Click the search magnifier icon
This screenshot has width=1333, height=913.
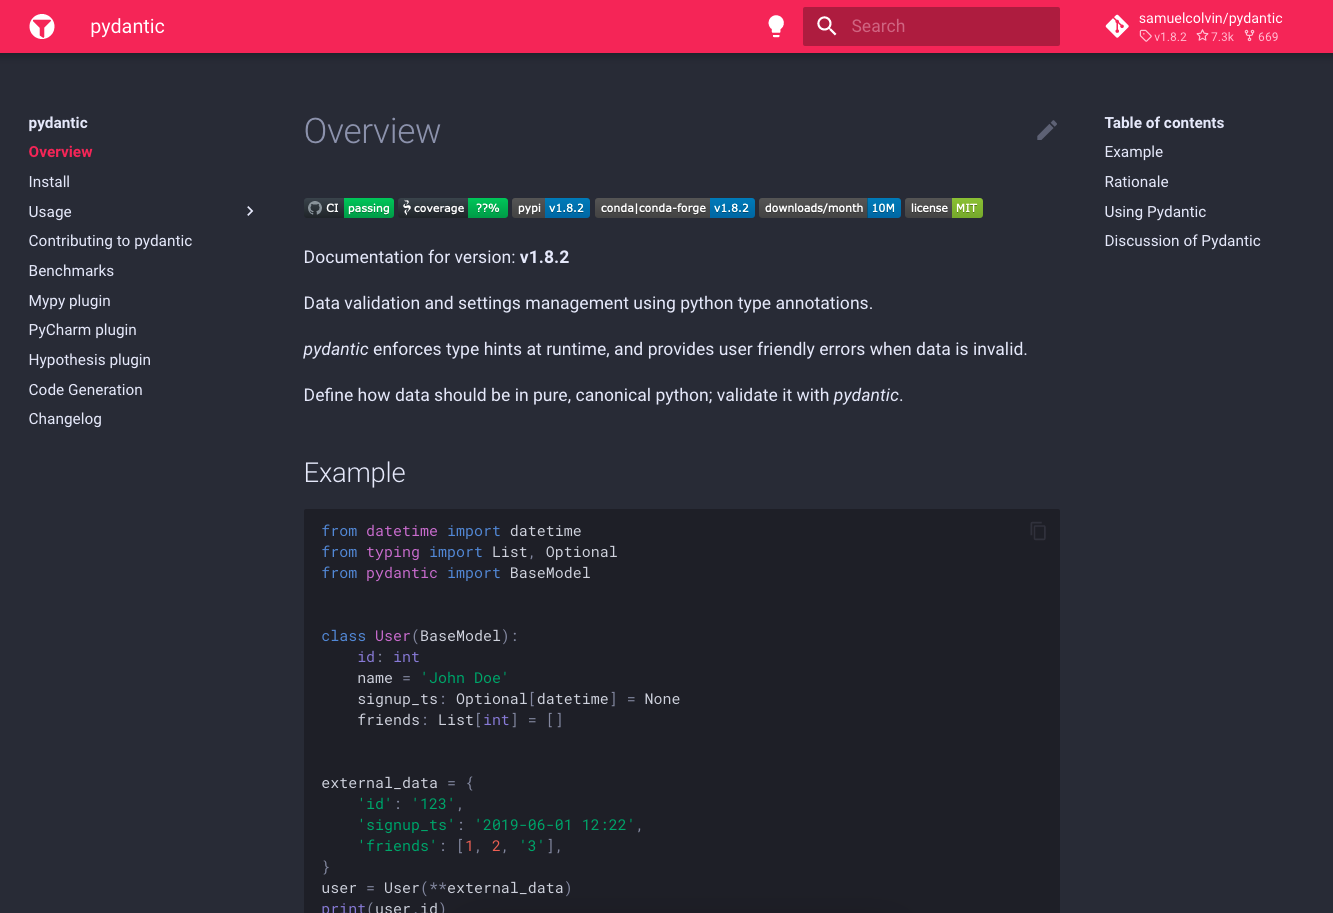coord(826,26)
